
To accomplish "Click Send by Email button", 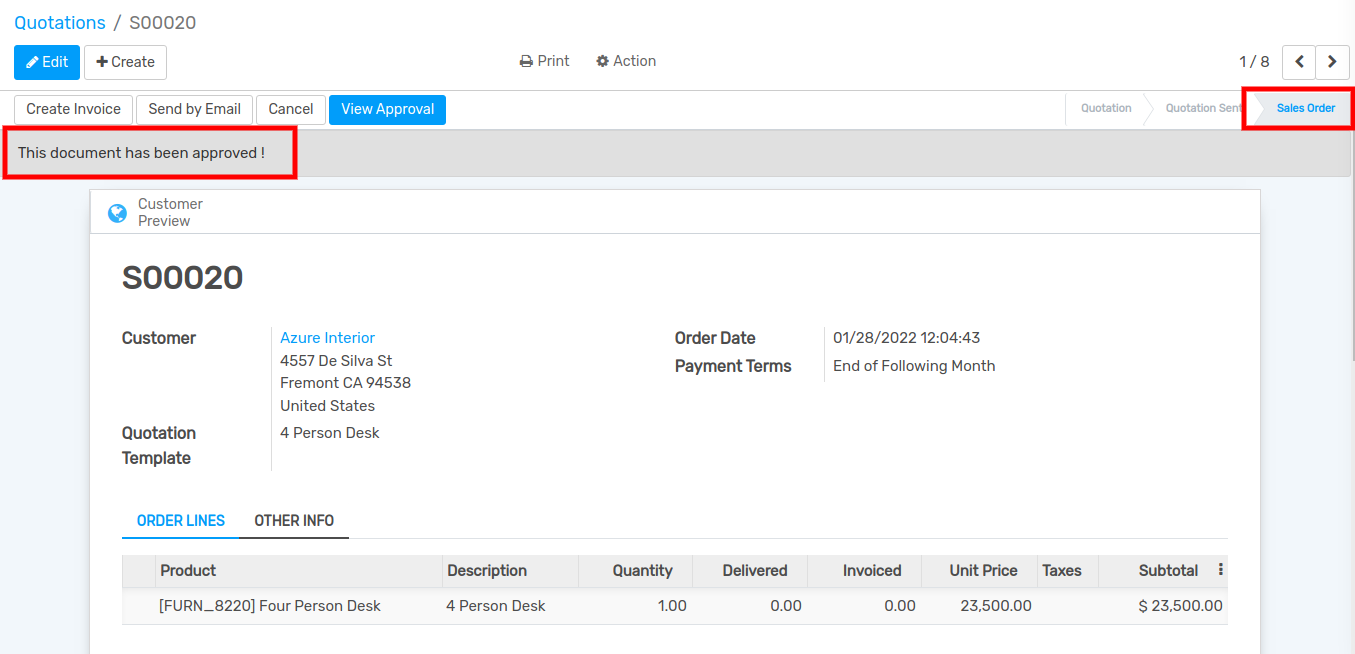I will (x=194, y=109).
